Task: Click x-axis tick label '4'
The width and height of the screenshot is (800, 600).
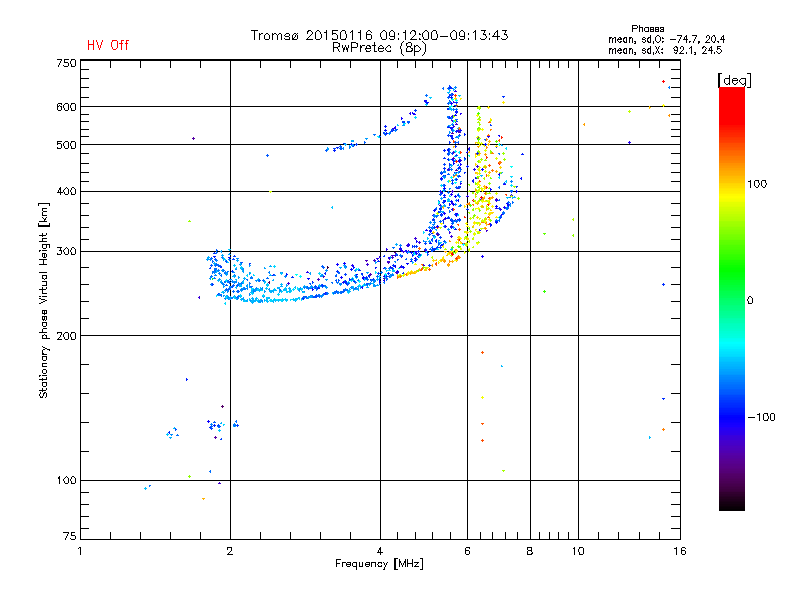Action: coord(380,551)
